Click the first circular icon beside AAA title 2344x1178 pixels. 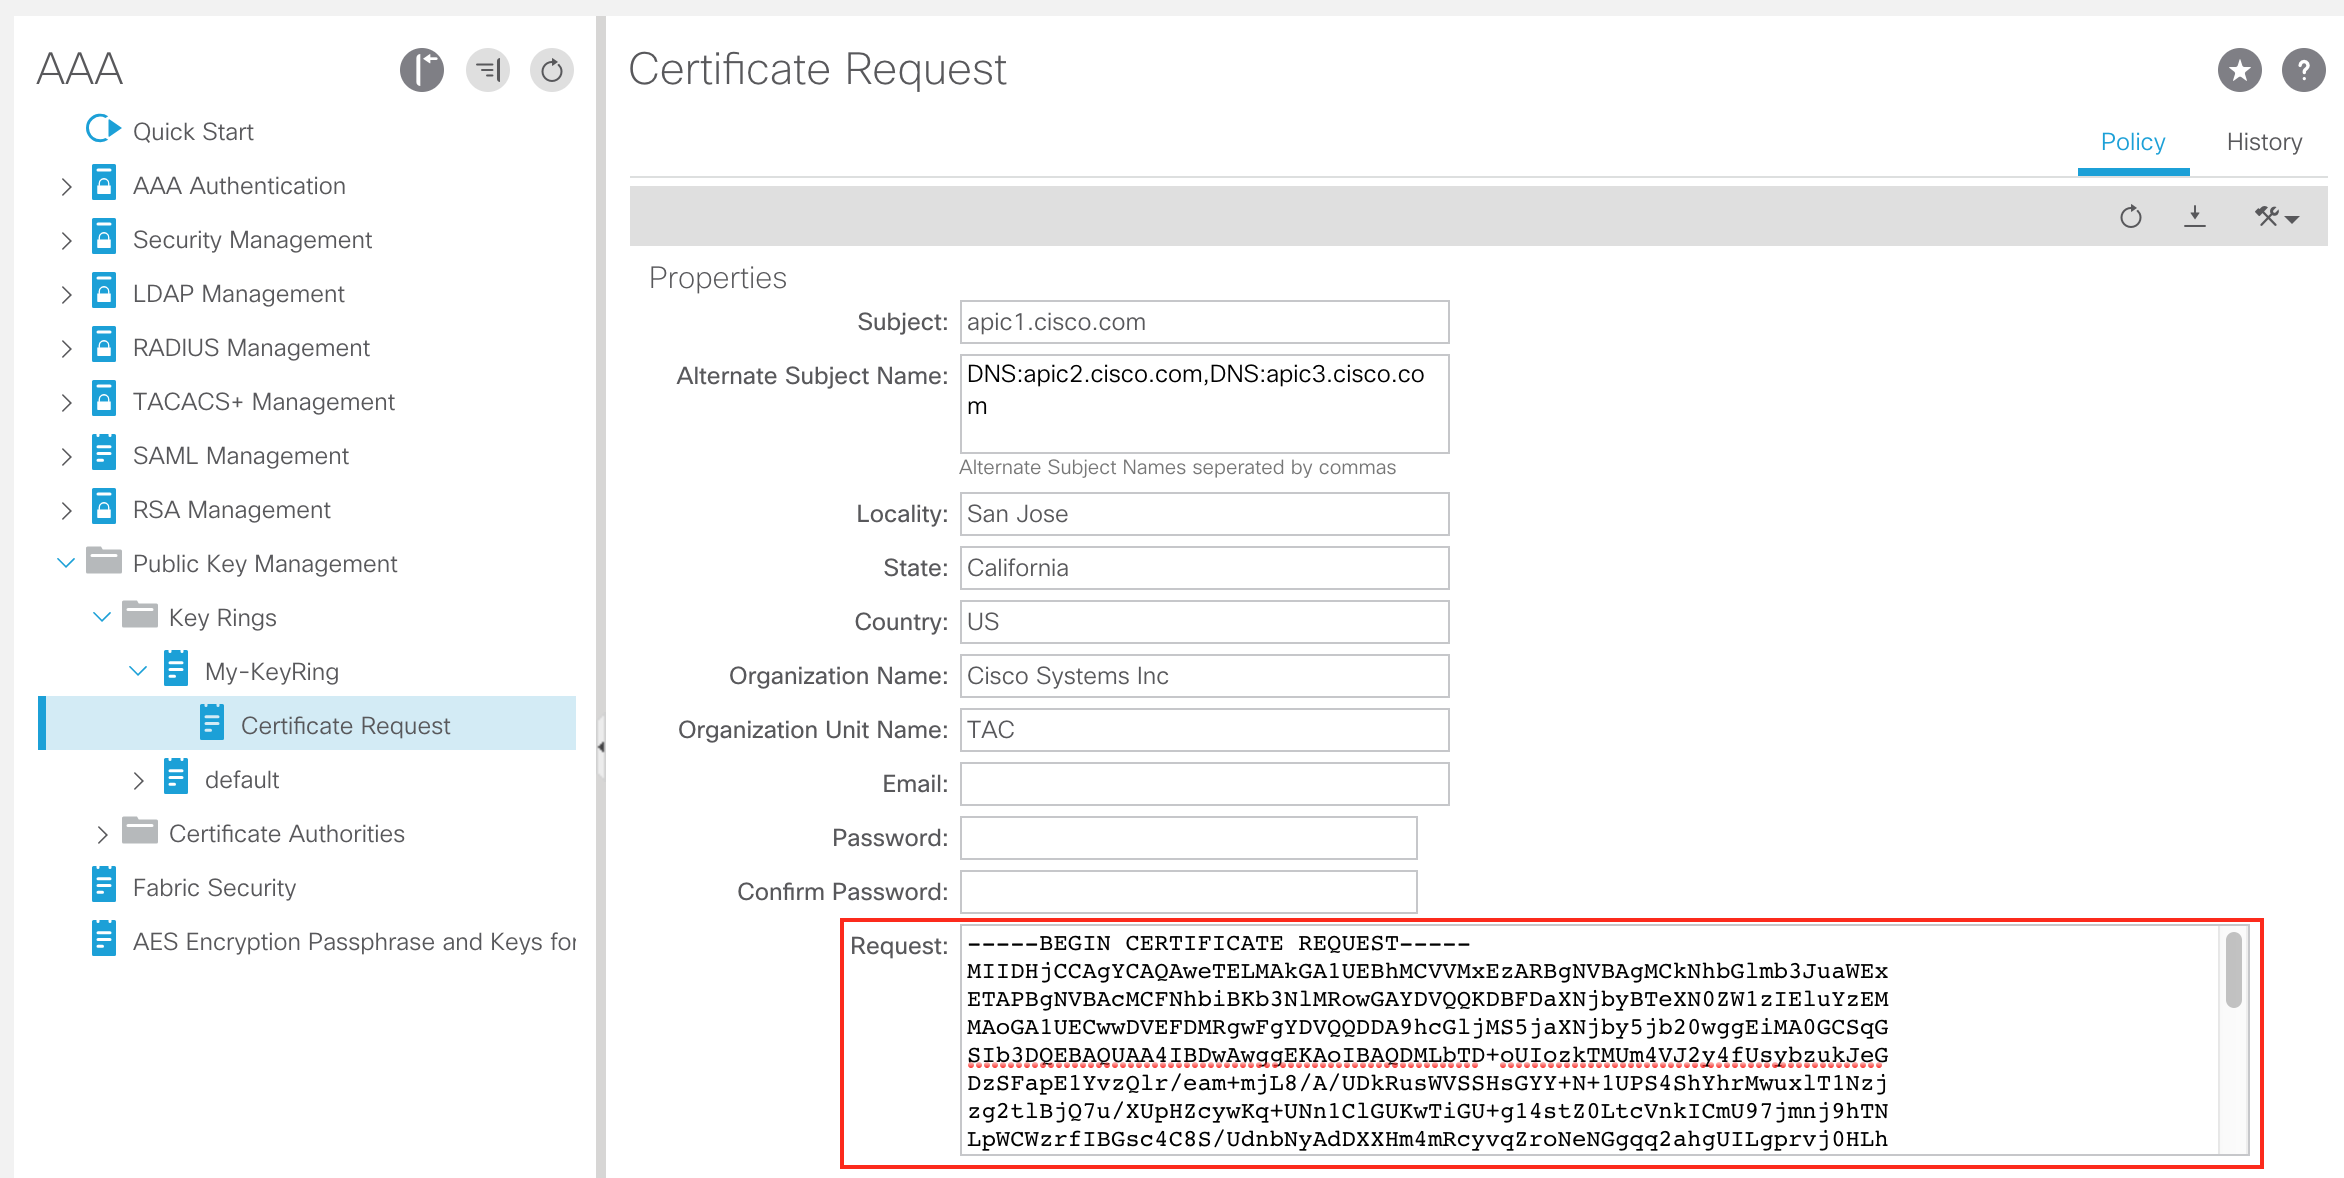tap(422, 71)
